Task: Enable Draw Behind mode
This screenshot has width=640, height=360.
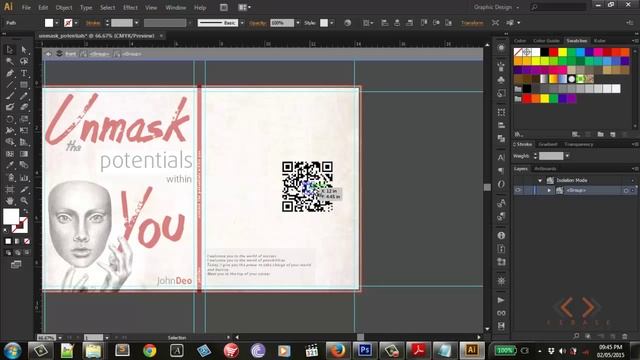Action: pos(17,253)
